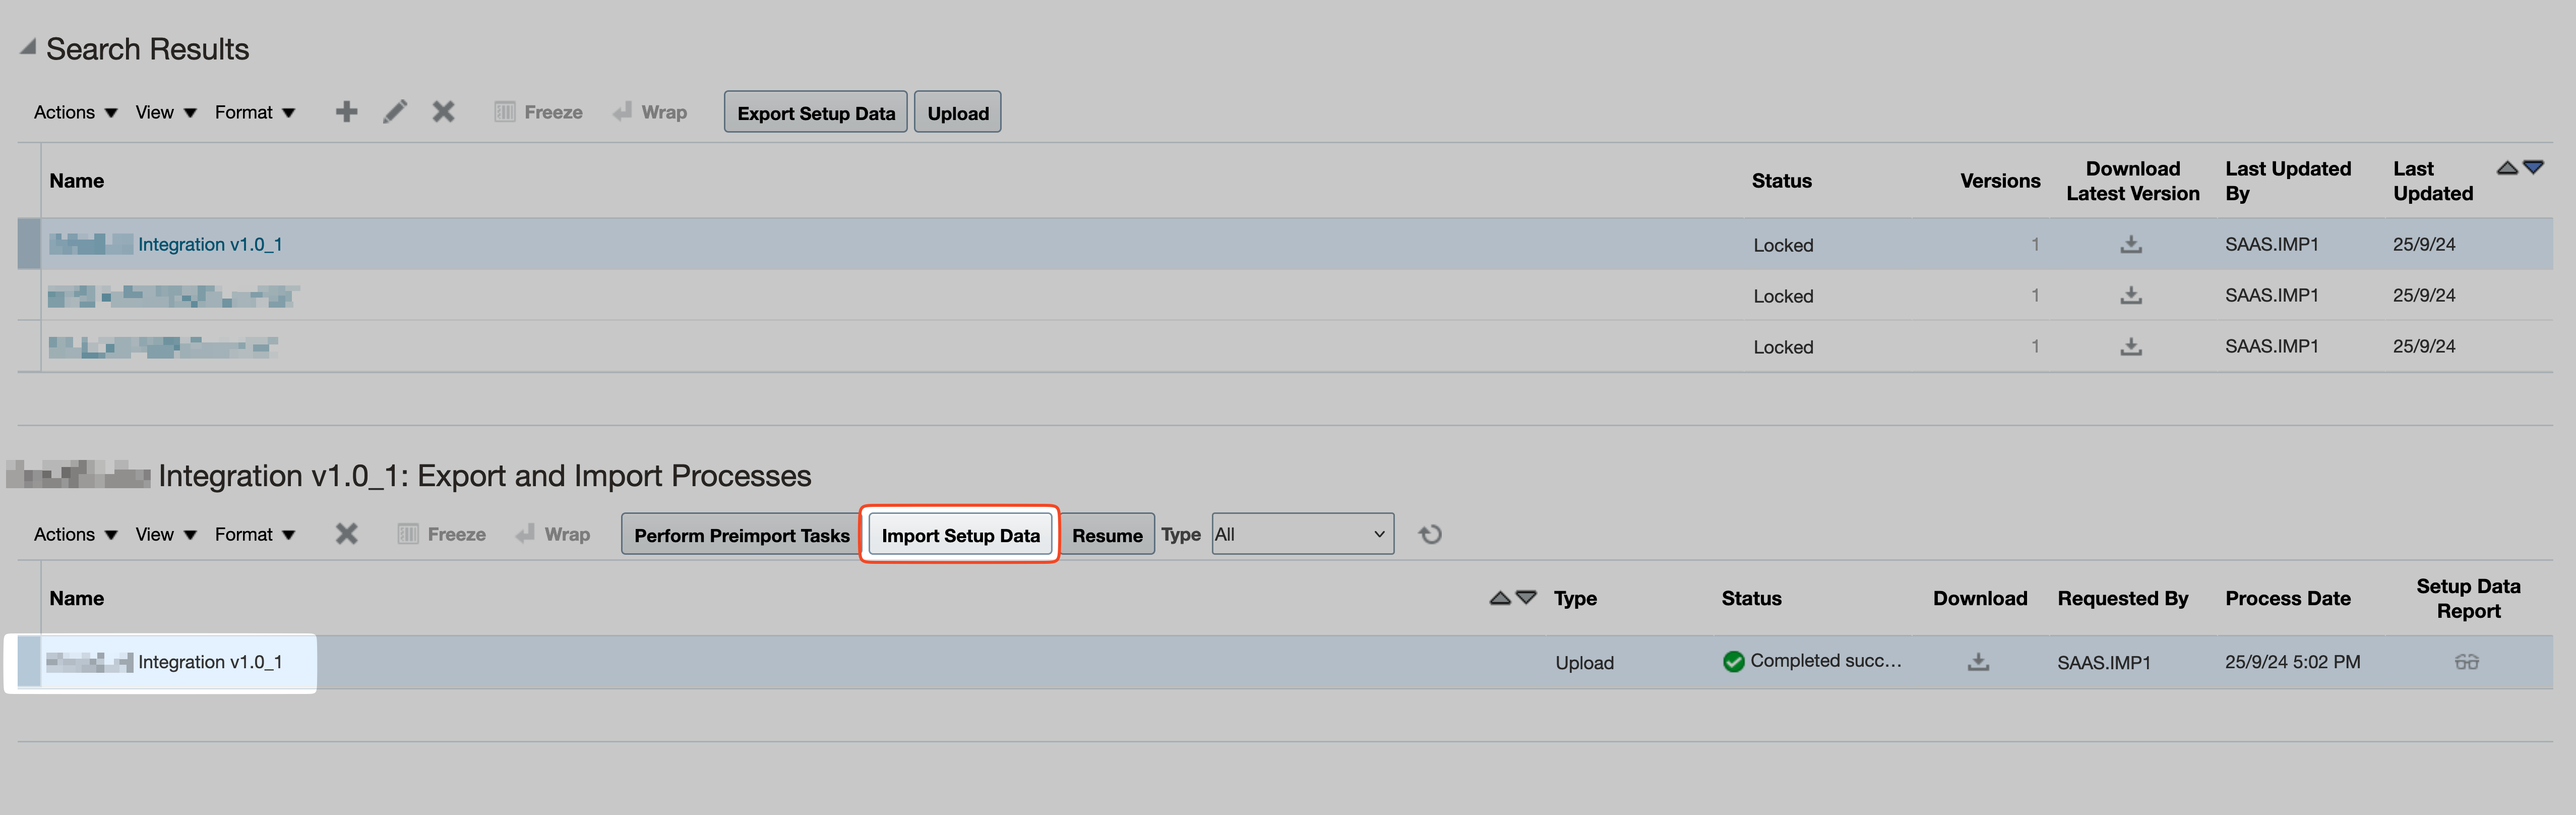Click the Refresh icon beside Type dropdown
The width and height of the screenshot is (2576, 815).
click(1430, 534)
